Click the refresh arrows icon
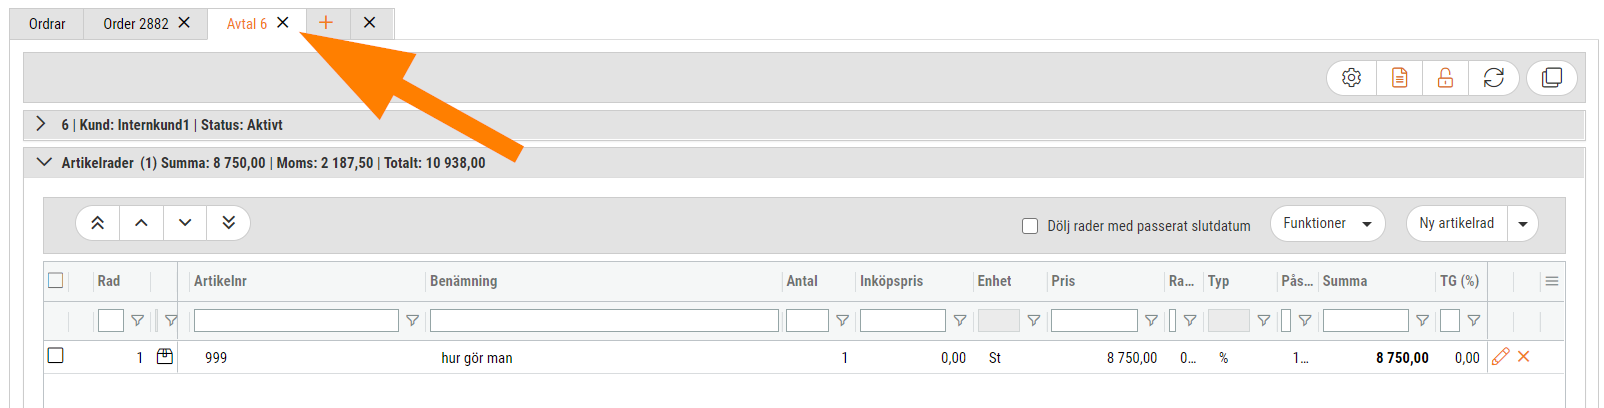 (x=1493, y=78)
